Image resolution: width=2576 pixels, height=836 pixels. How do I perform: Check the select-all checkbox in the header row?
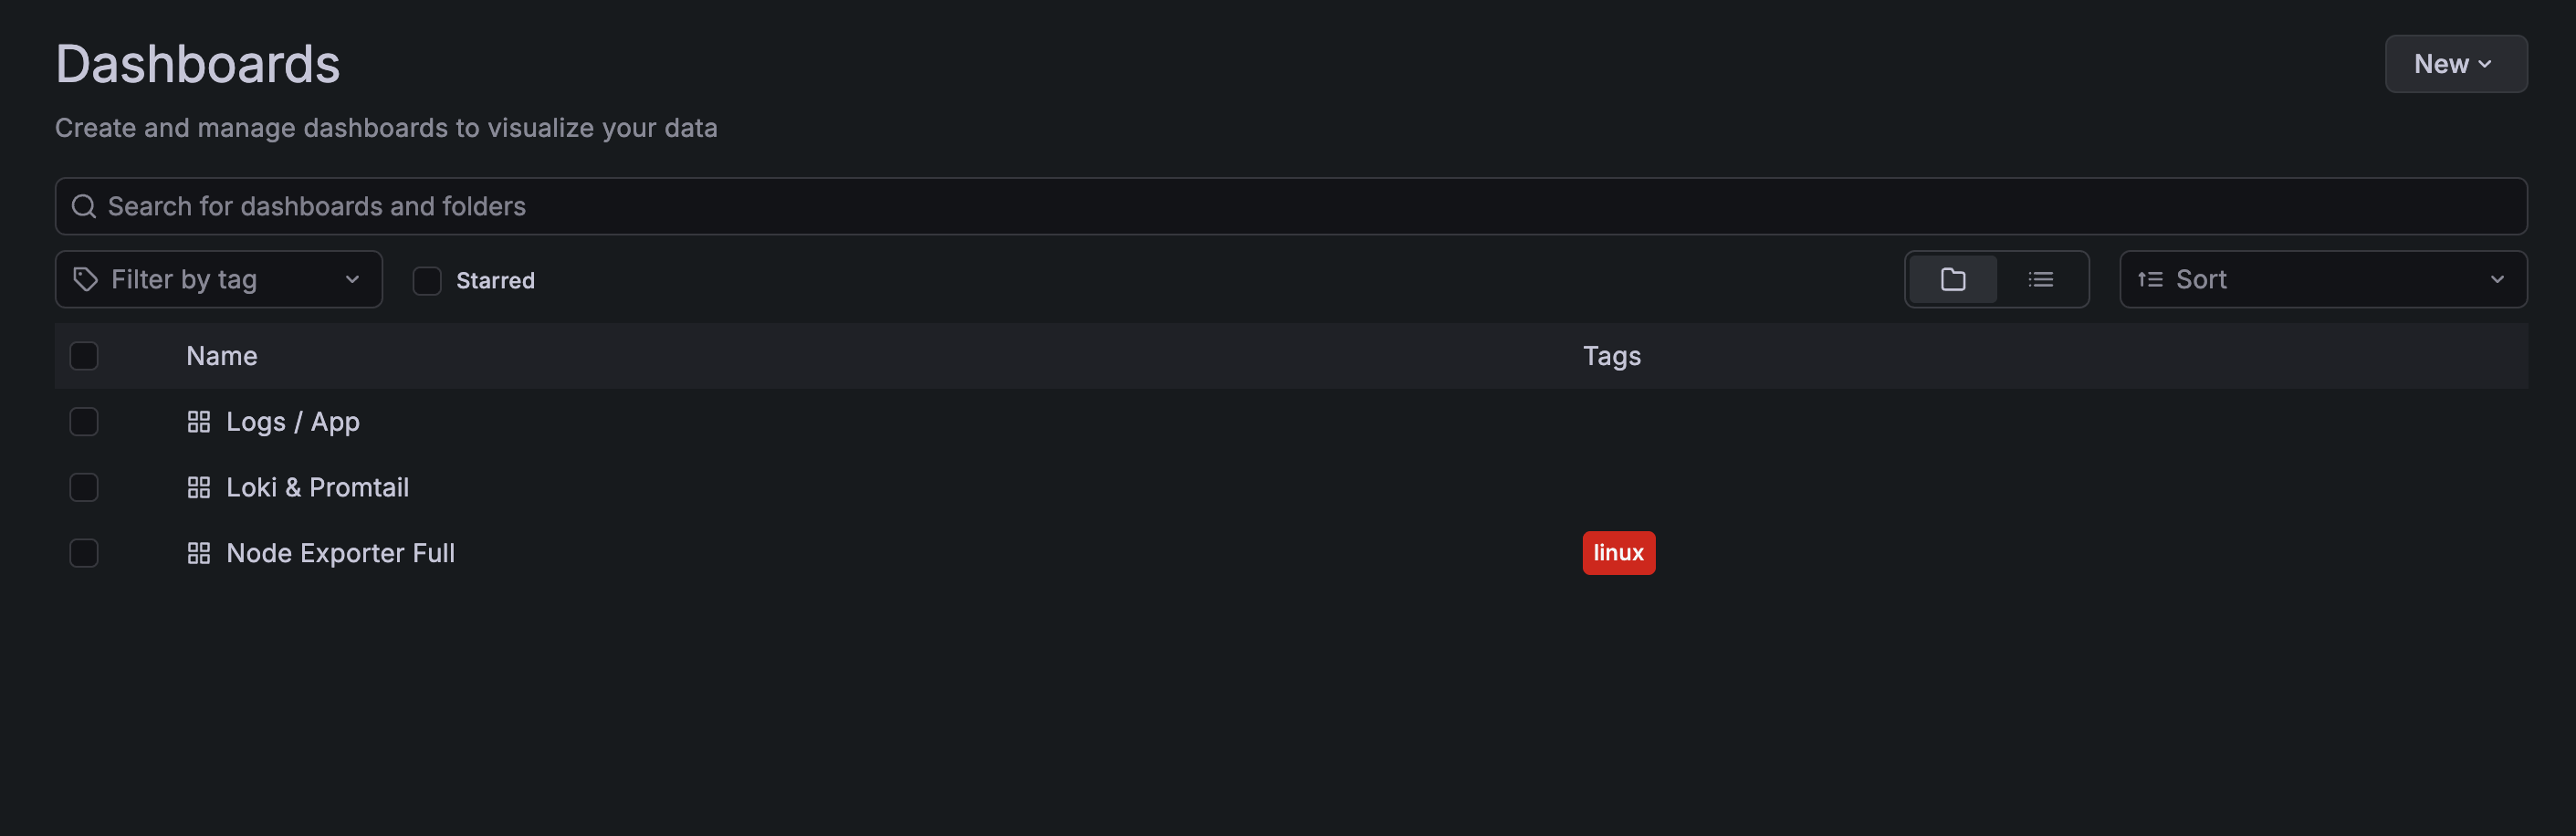tap(84, 356)
